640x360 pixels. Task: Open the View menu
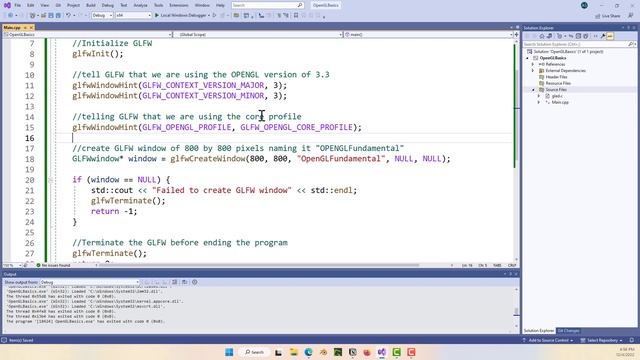[44, 5]
